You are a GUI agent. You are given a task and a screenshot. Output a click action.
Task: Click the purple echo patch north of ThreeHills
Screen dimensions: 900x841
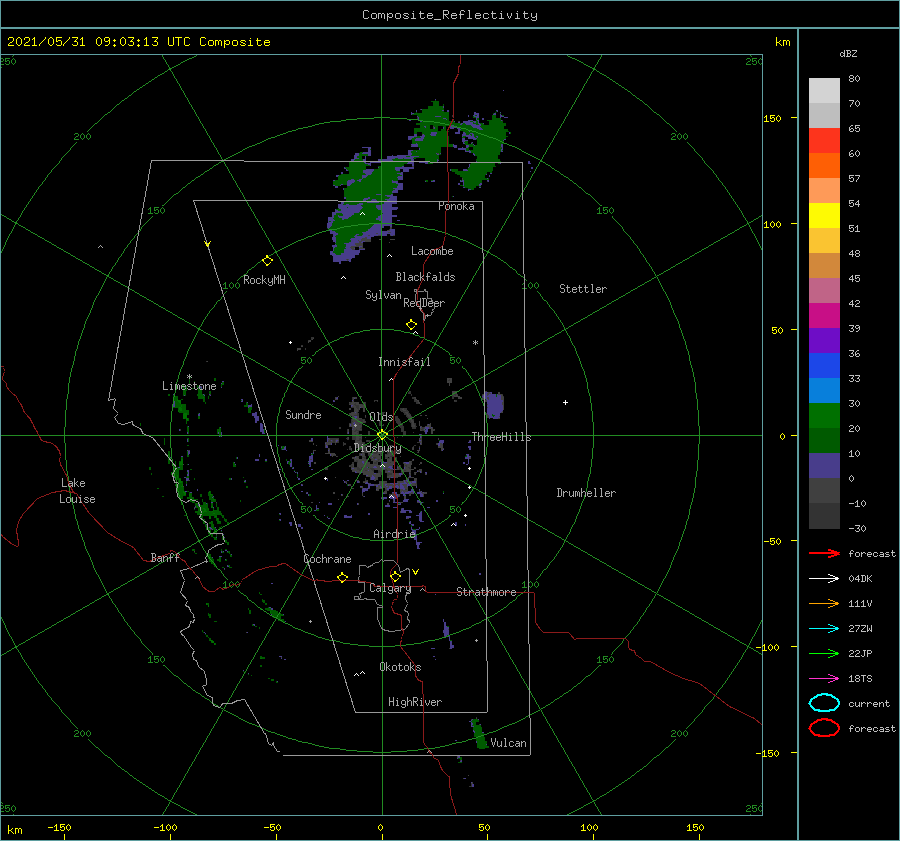tap(494, 405)
